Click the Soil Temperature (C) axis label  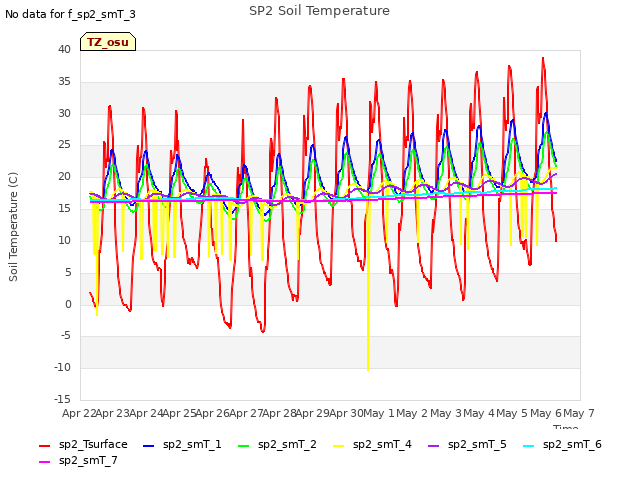(13, 227)
